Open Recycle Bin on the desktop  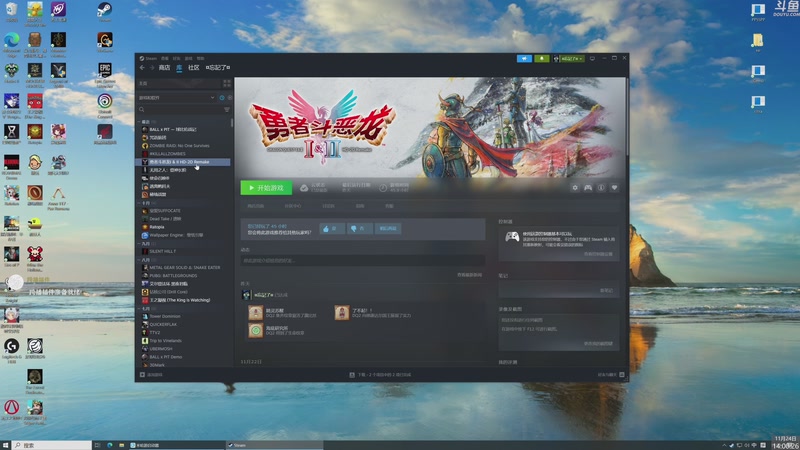(11, 11)
